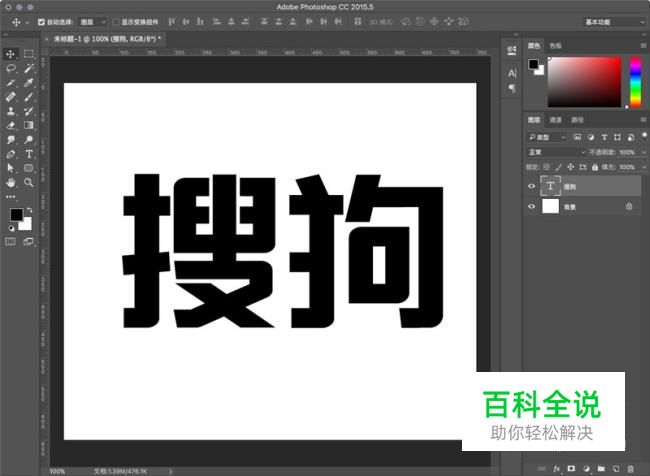Viewport: 650px width, 476px height.
Task: Add a layer mask from Layers footer
Action: click(x=571, y=469)
